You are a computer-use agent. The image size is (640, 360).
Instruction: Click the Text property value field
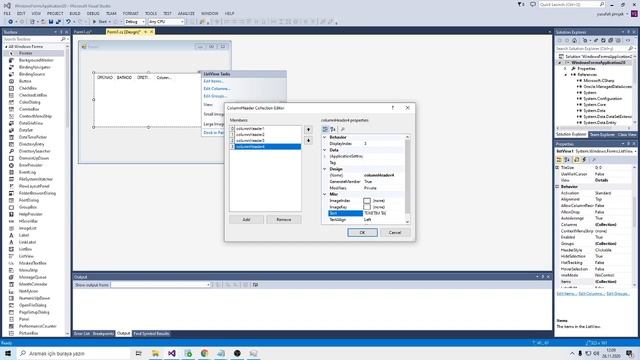[384, 213]
